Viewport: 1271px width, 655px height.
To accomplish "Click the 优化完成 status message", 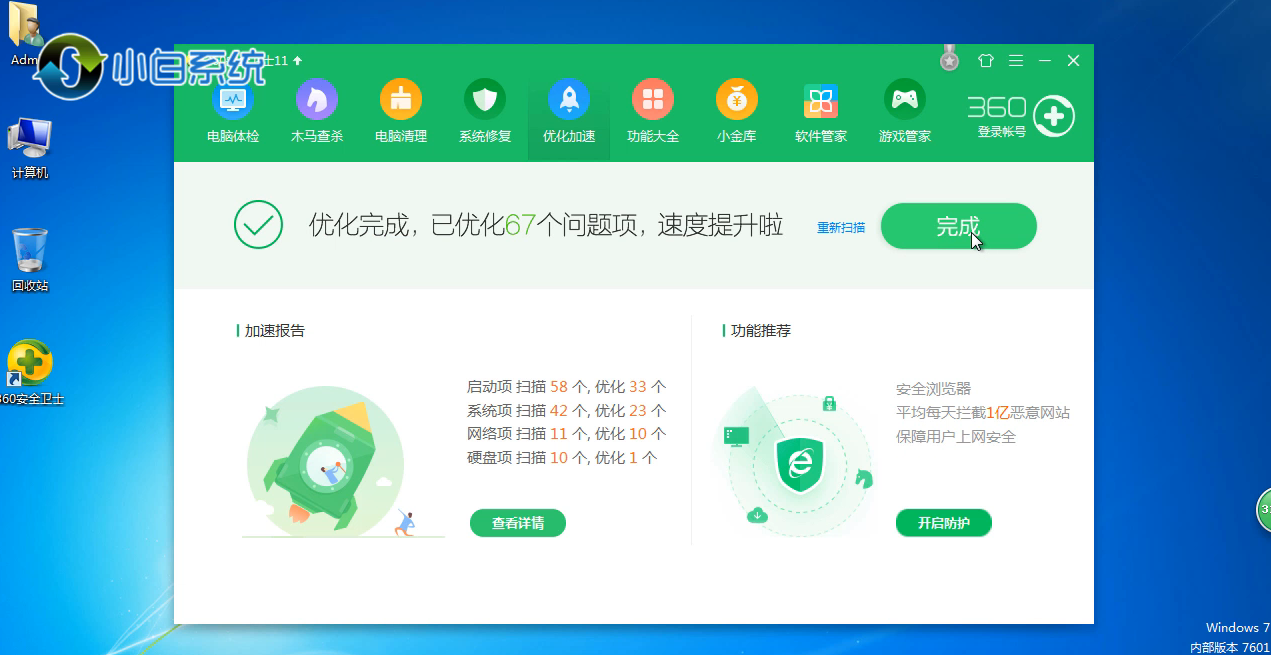I will 546,225.
